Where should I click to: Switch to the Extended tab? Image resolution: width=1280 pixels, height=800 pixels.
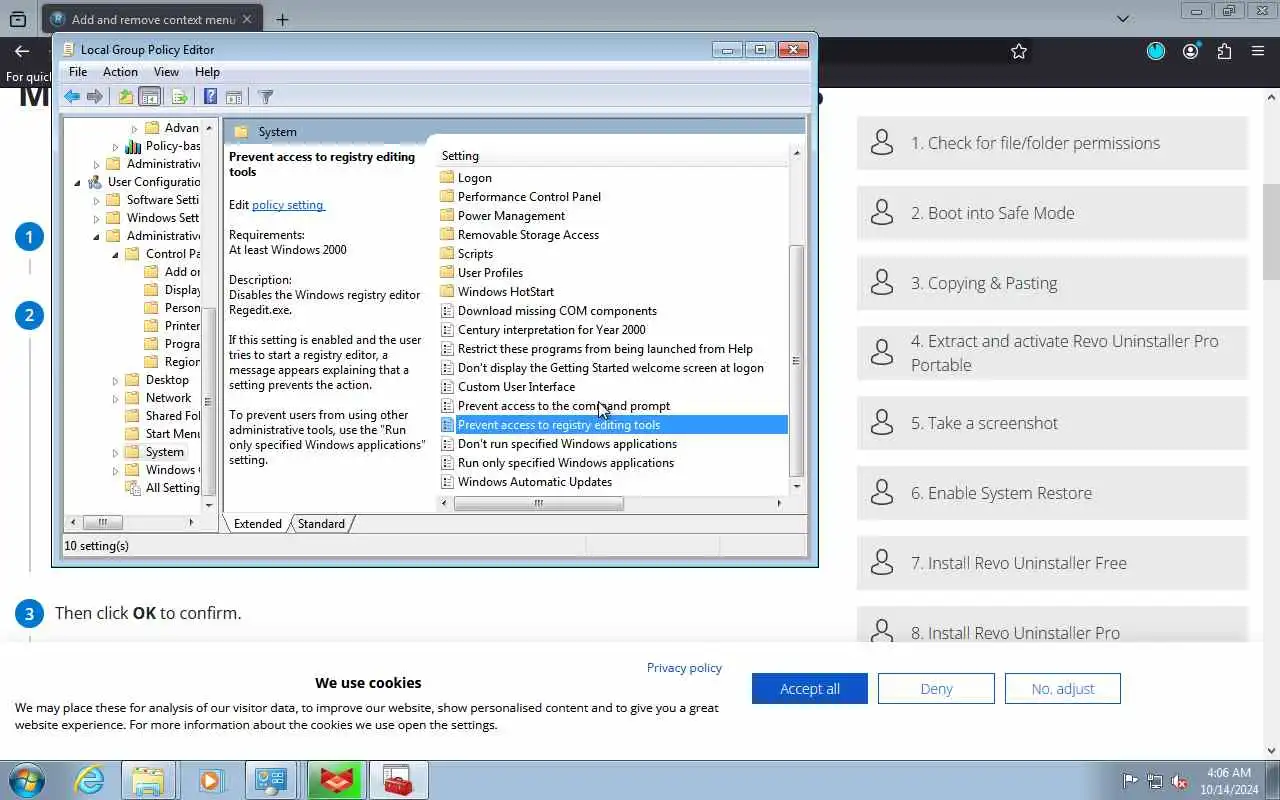(258, 524)
